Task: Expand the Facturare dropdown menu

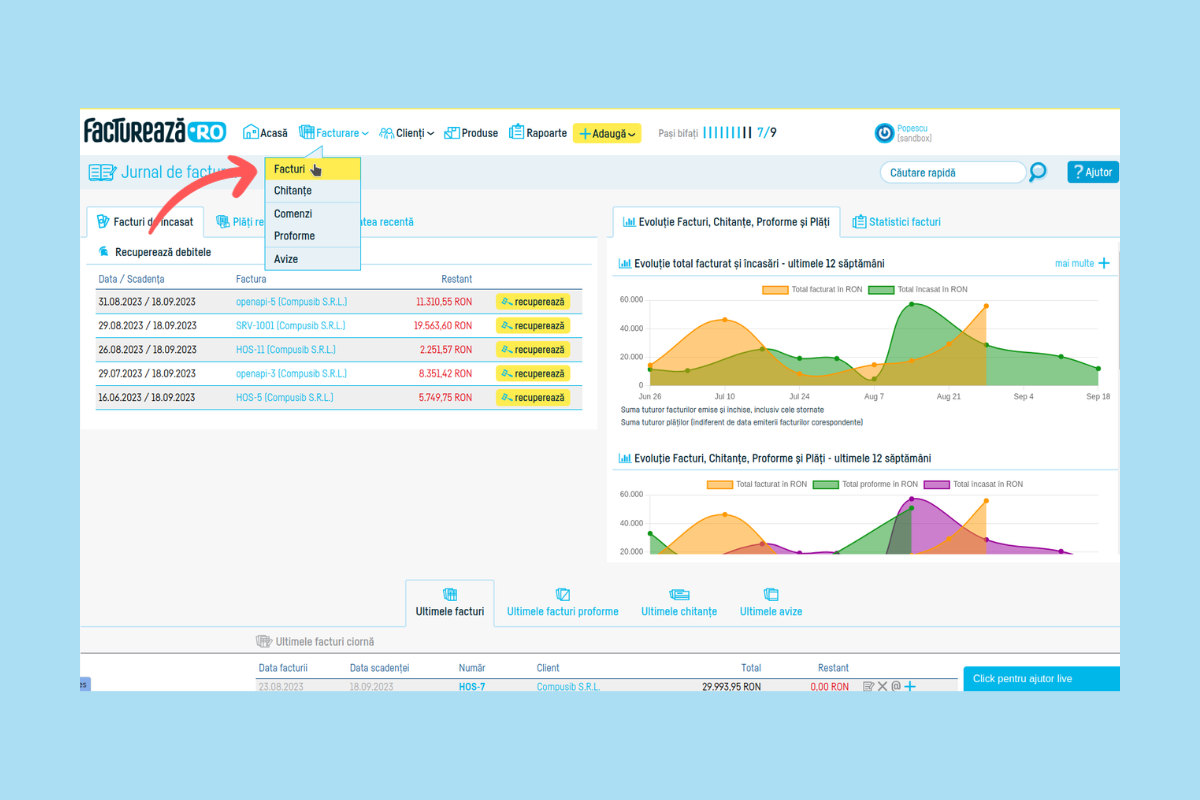Action: [334, 133]
